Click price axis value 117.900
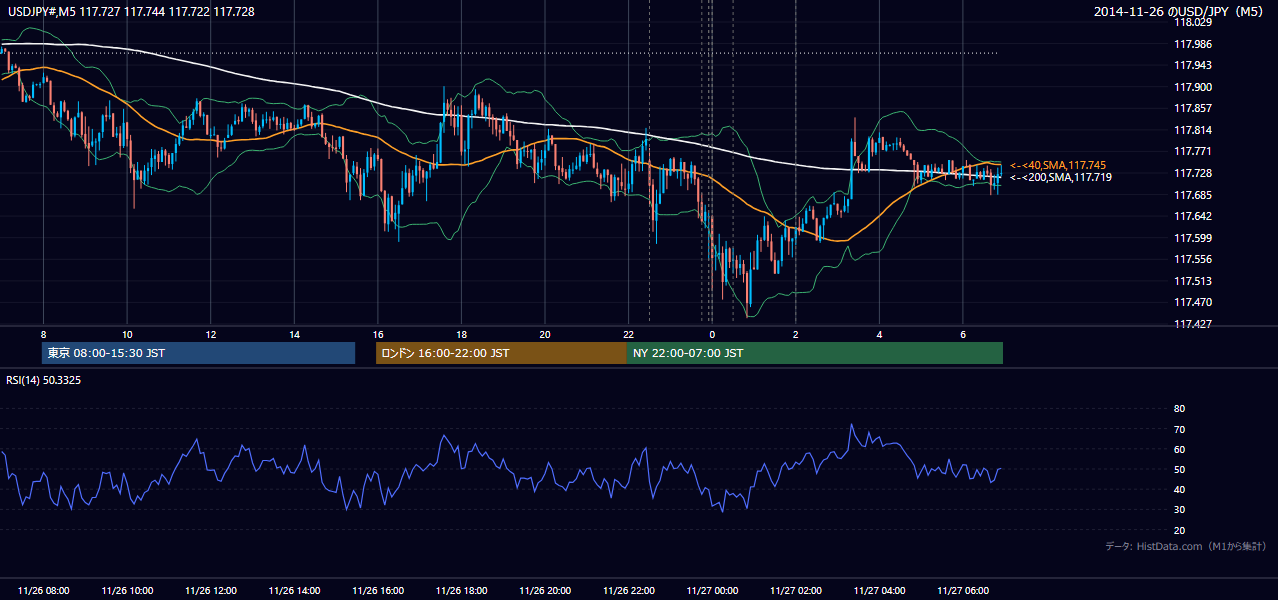Image resolution: width=1278 pixels, height=600 pixels. pos(1192,87)
